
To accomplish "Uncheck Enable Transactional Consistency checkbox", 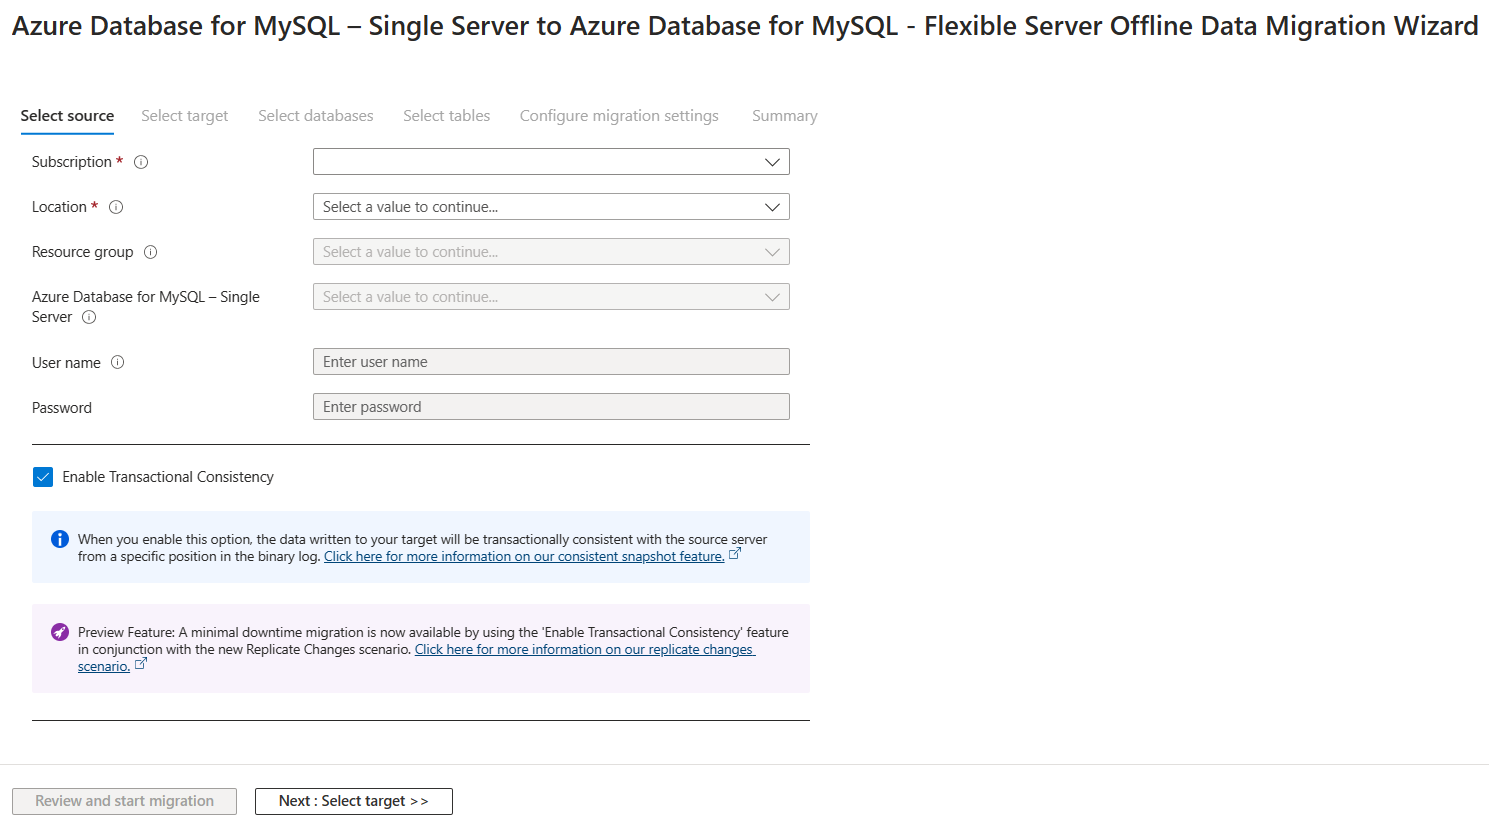I will pyautogui.click(x=43, y=477).
